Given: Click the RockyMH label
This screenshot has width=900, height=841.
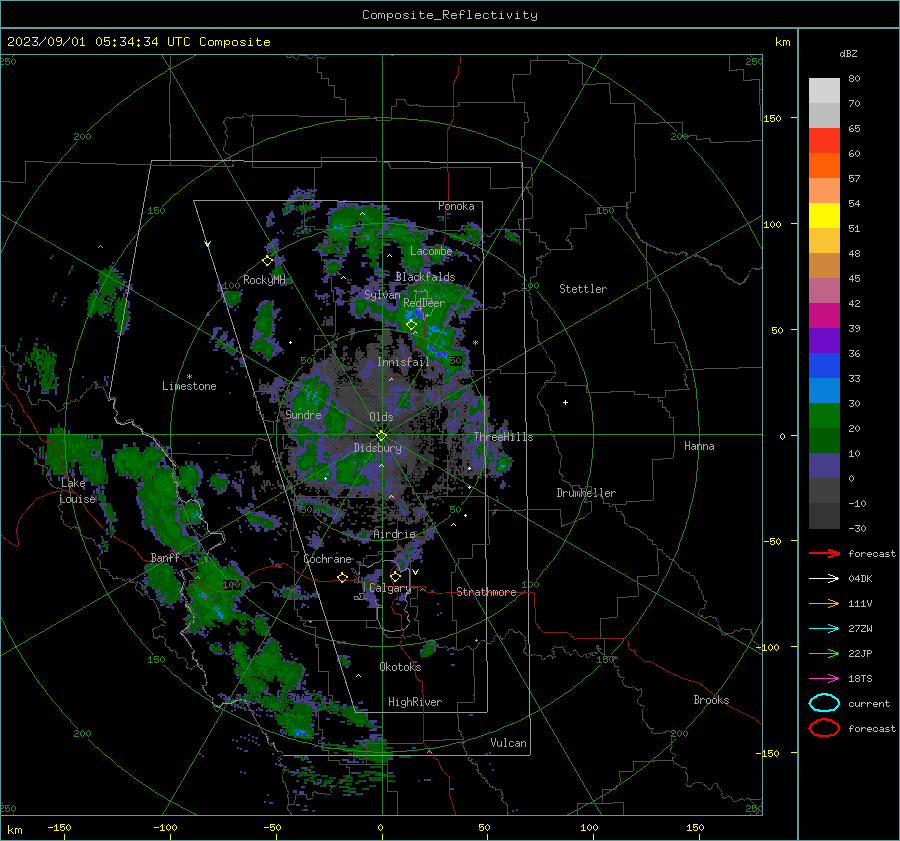Looking at the screenshot, I should [x=264, y=280].
